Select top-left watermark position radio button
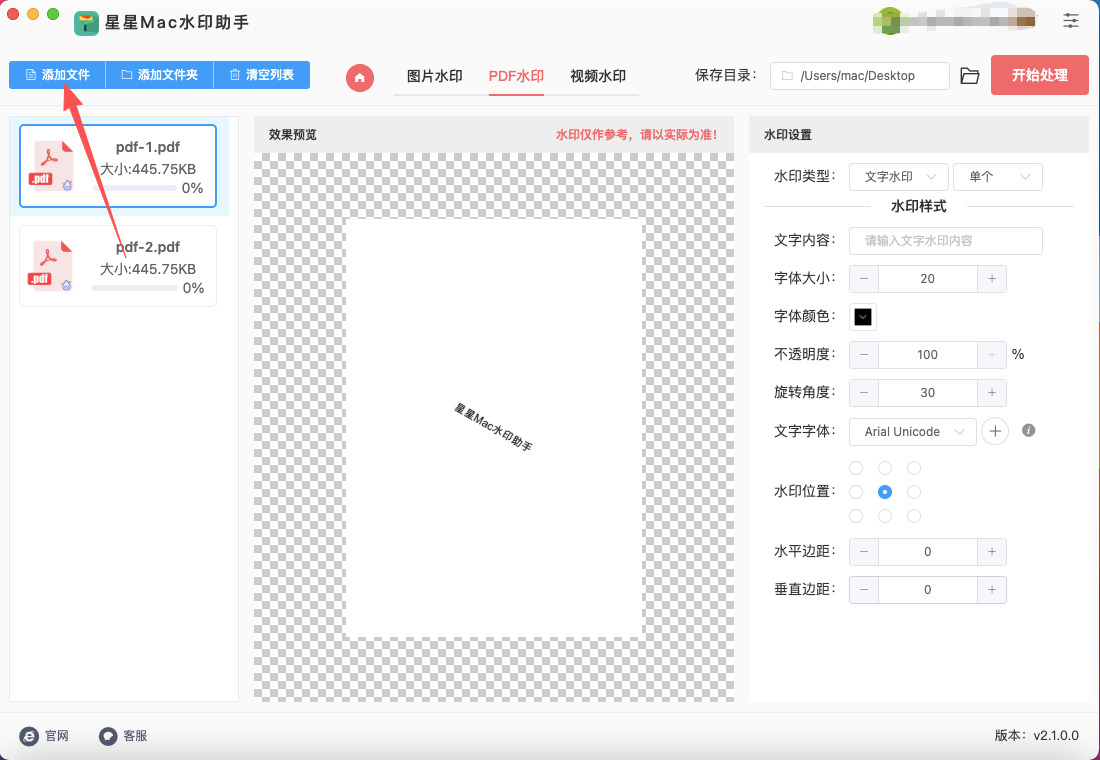This screenshot has width=1100, height=760. pos(856,468)
